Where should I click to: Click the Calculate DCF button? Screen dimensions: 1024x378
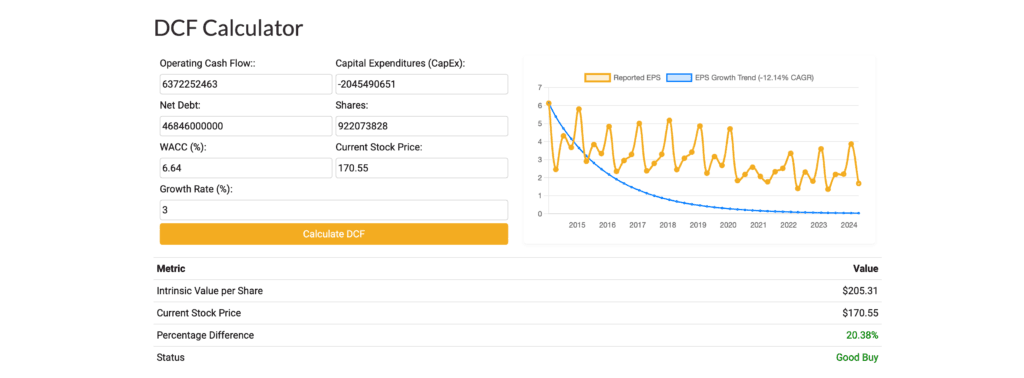pos(334,234)
